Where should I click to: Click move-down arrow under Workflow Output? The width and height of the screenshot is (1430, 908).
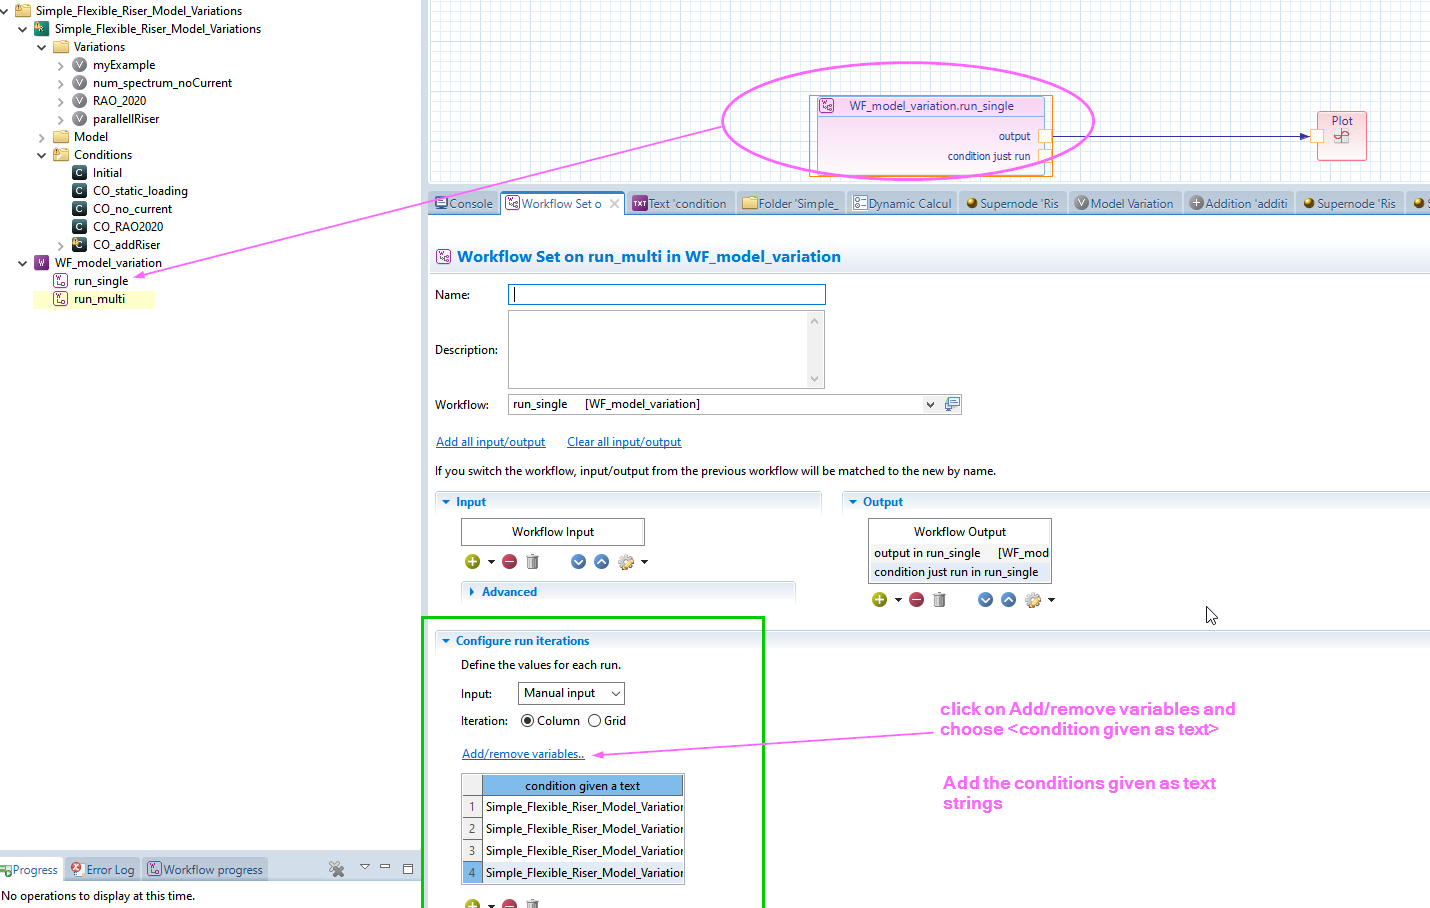(x=985, y=600)
